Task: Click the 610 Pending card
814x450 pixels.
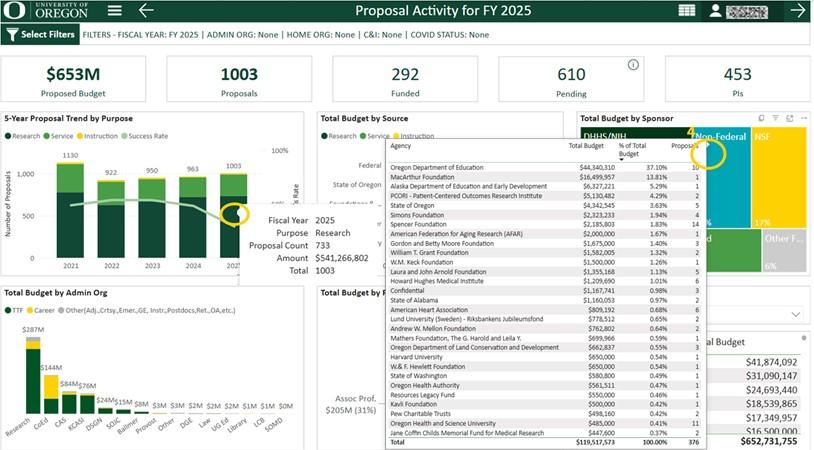Action: (x=572, y=79)
